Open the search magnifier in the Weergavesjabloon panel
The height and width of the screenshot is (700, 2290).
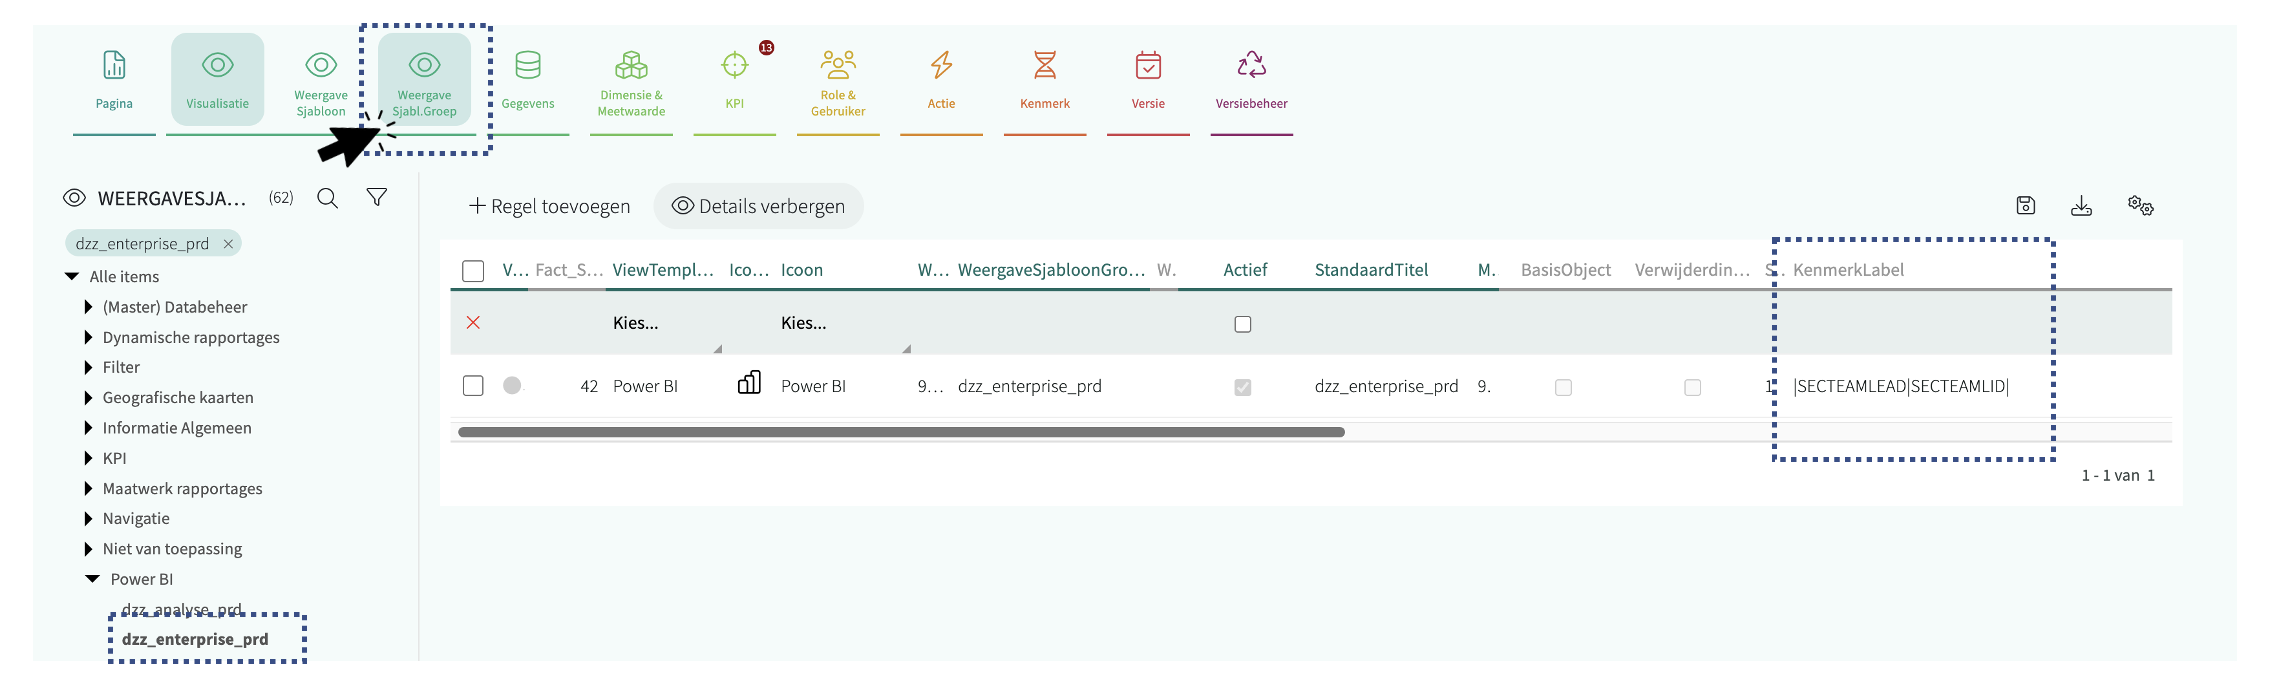click(x=327, y=198)
